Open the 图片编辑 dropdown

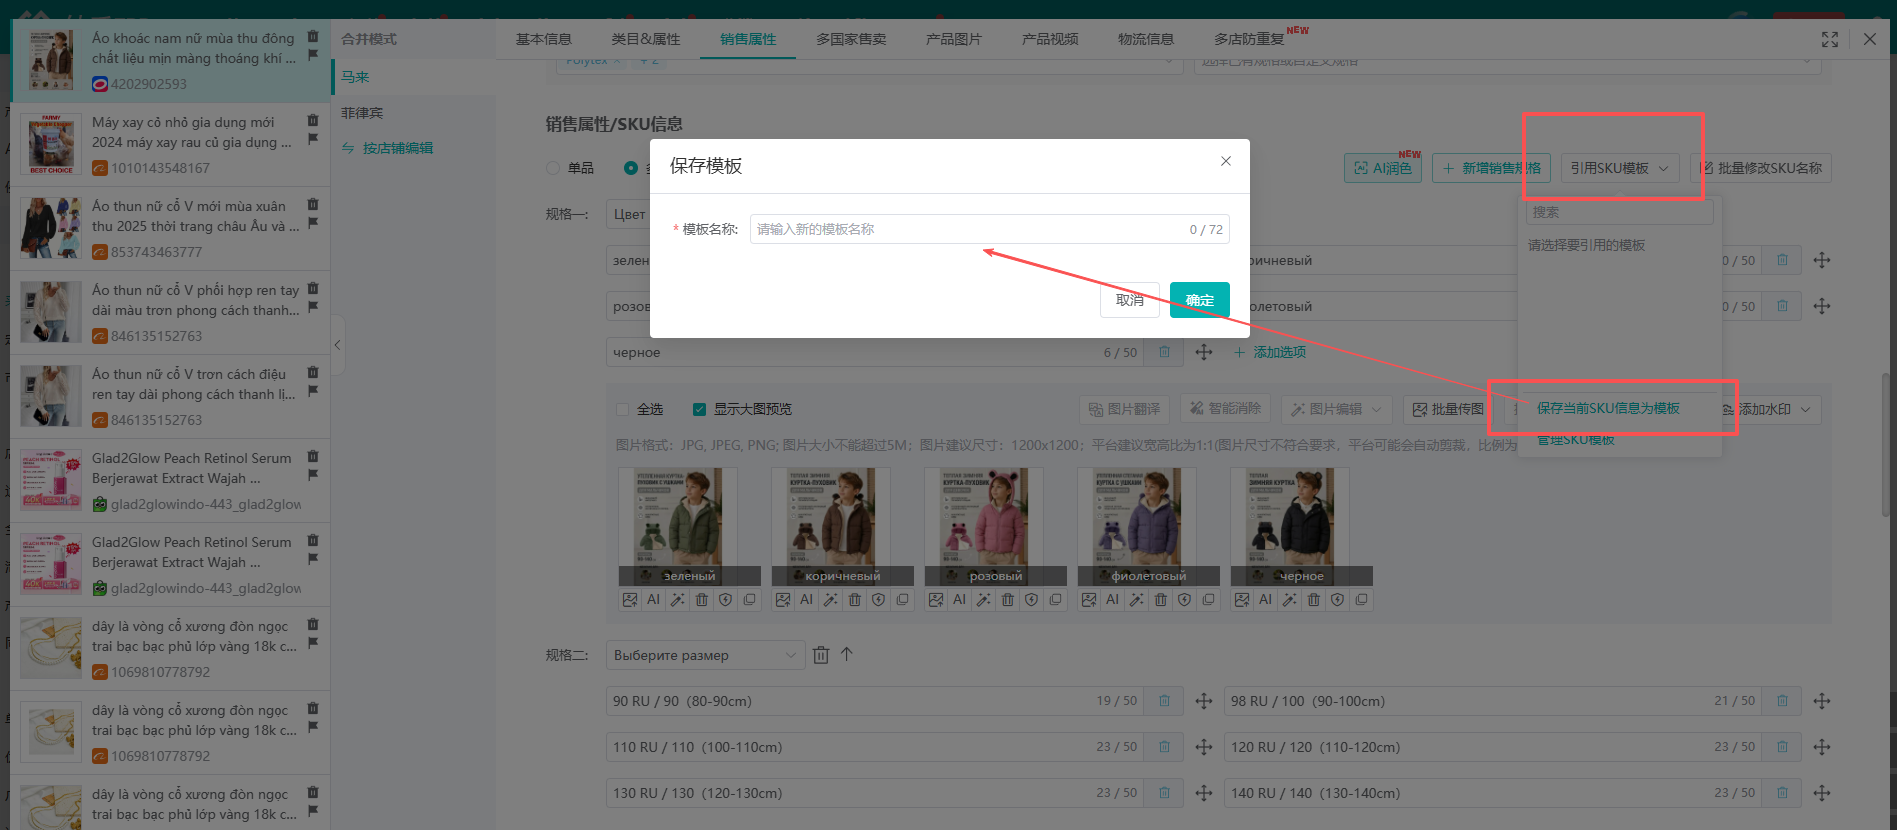[1336, 409]
